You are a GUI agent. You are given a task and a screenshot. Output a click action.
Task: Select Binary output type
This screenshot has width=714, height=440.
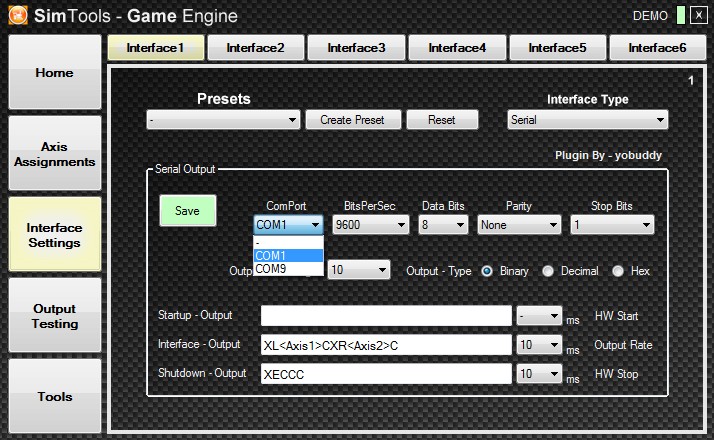(x=487, y=271)
